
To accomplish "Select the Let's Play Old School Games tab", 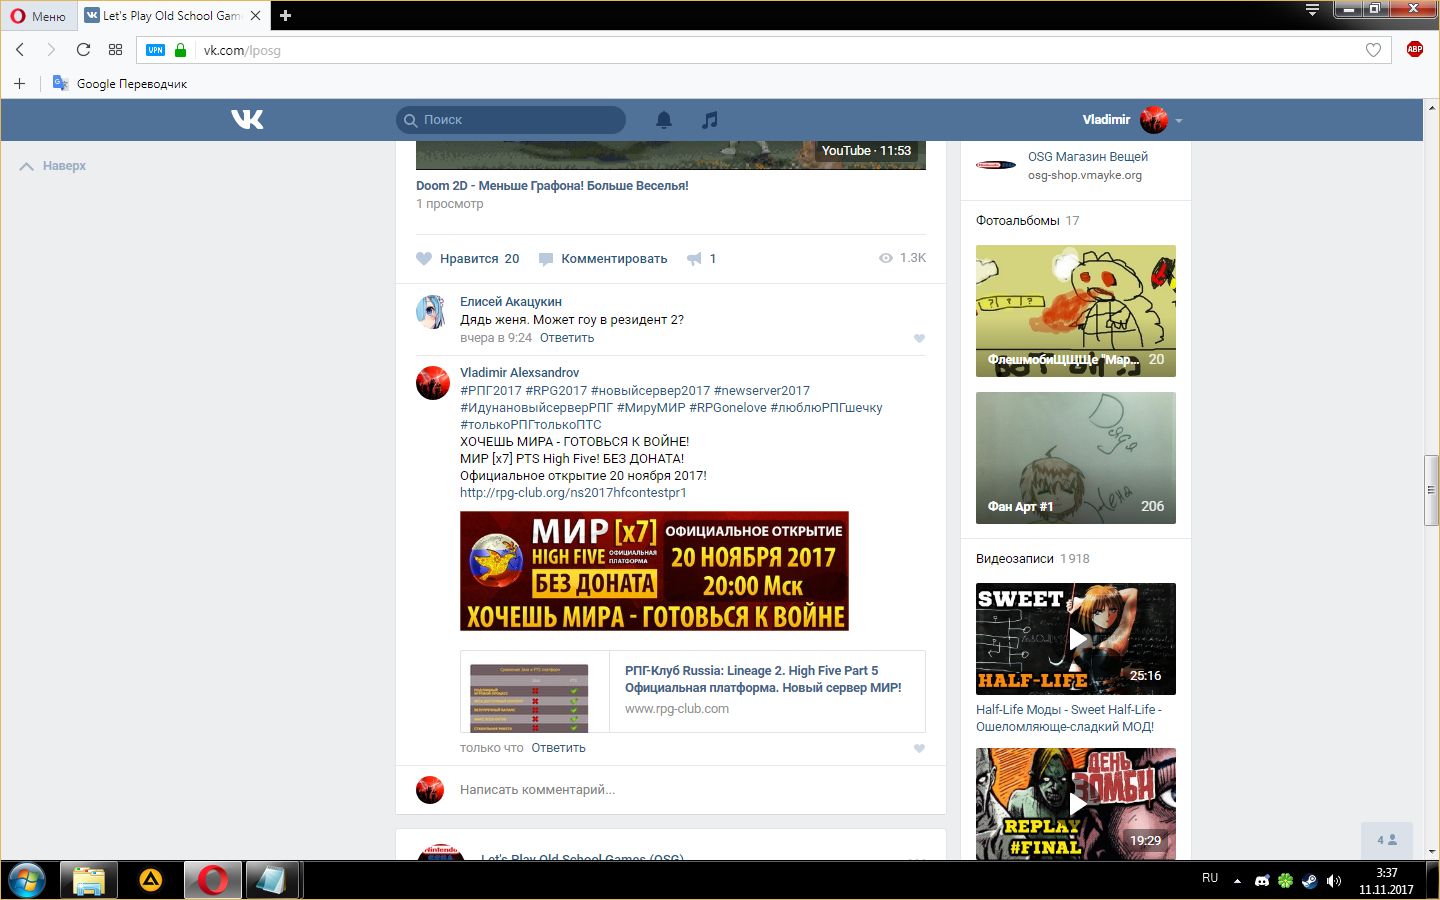I will click(173, 15).
